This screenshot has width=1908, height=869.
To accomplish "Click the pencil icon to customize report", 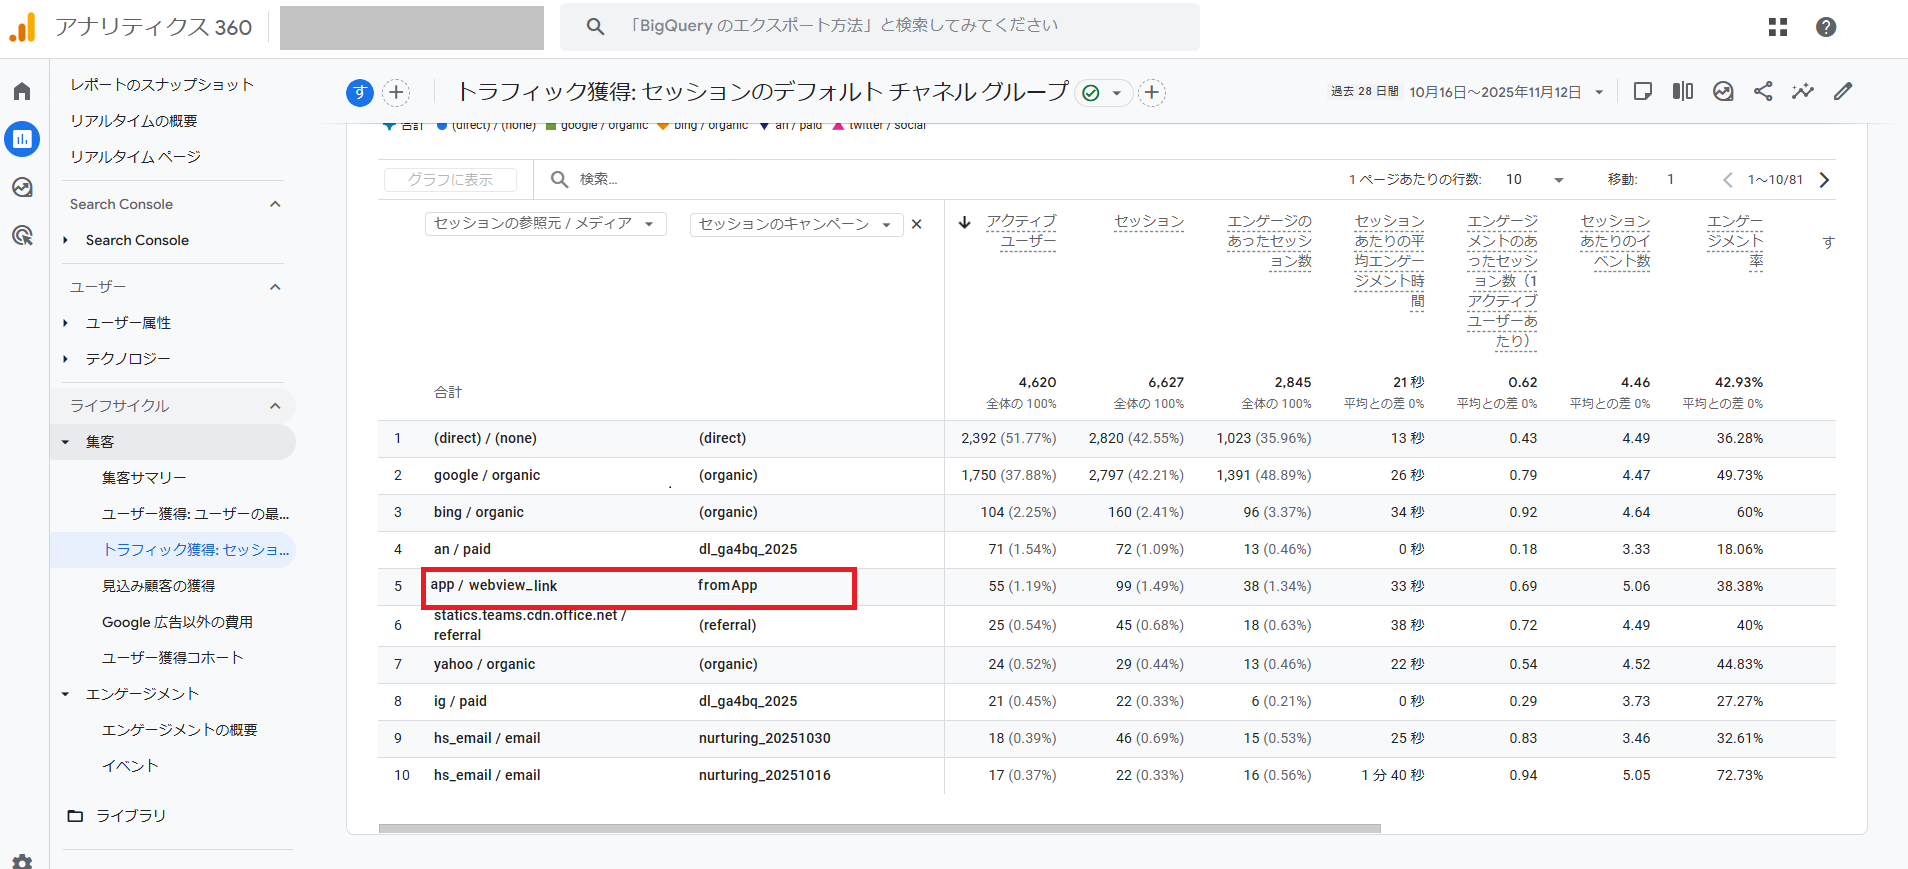I will (1842, 92).
